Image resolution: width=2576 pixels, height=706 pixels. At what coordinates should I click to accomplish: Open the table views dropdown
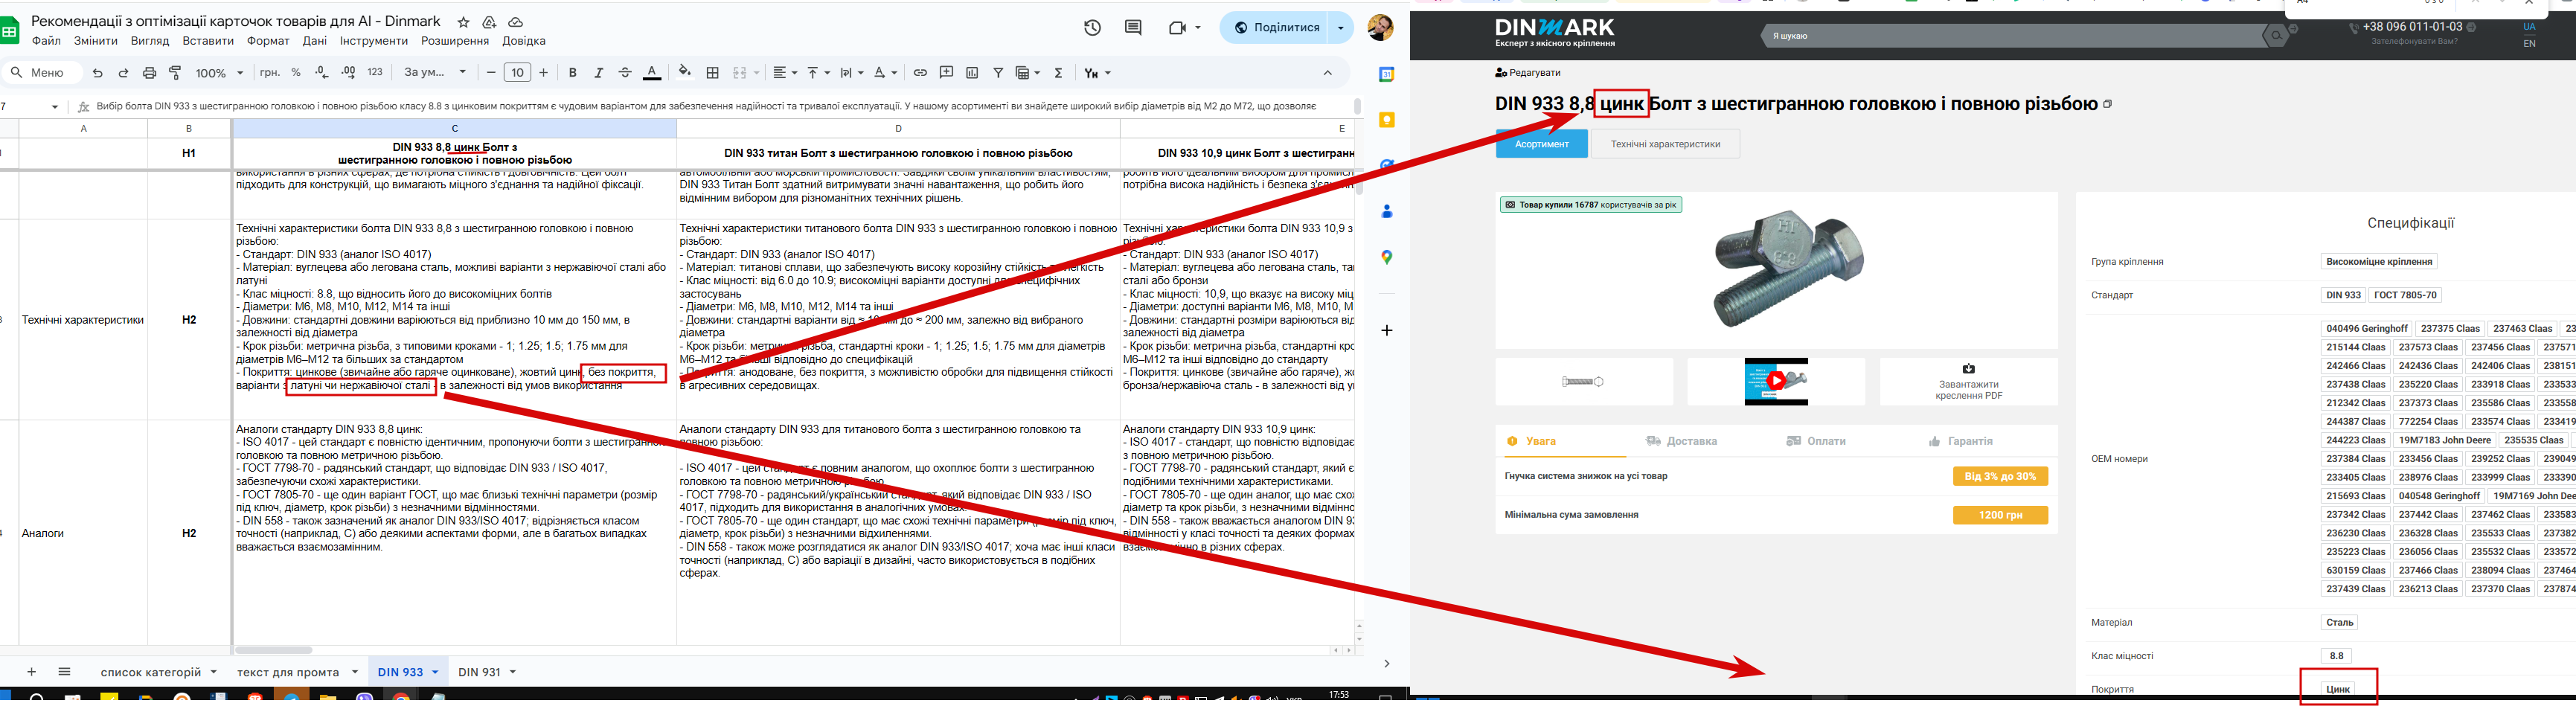[x=1027, y=73]
